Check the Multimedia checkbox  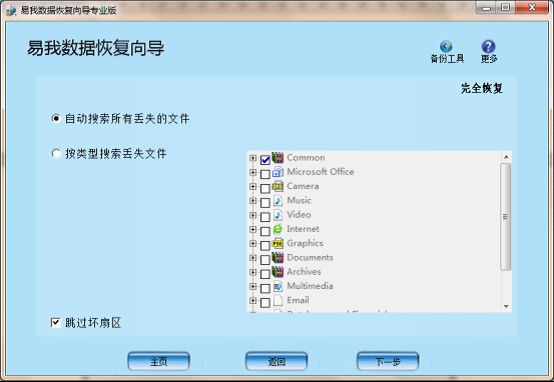[x=265, y=288]
